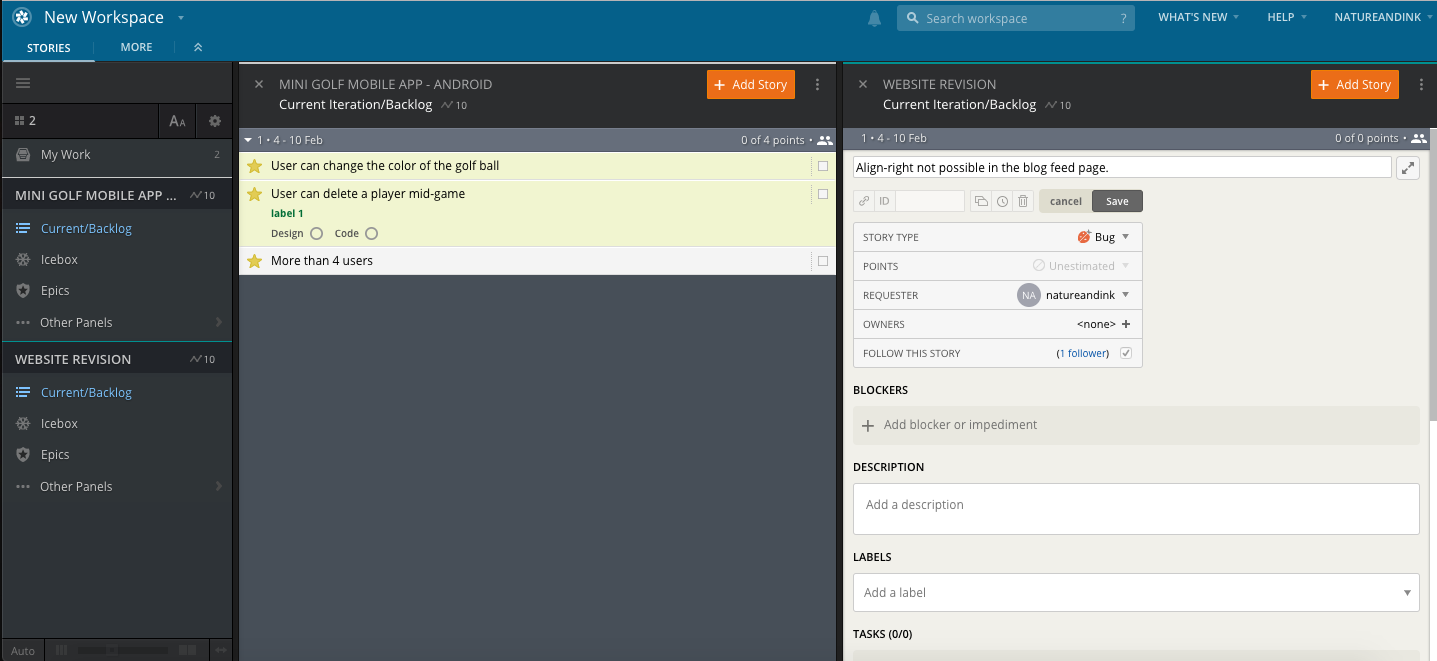Toggle the Follow This Story checkbox
1437x661 pixels.
point(1126,353)
